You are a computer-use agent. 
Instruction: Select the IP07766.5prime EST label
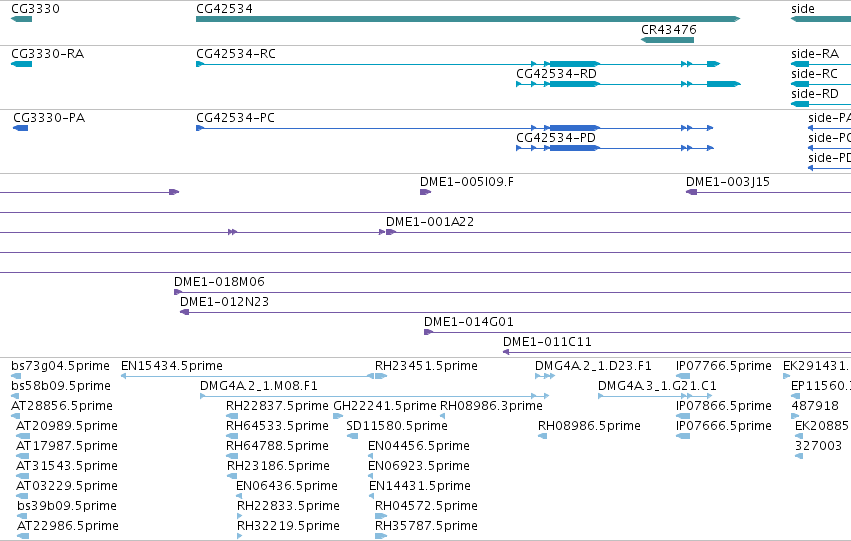pyautogui.click(x=723, y=366)
